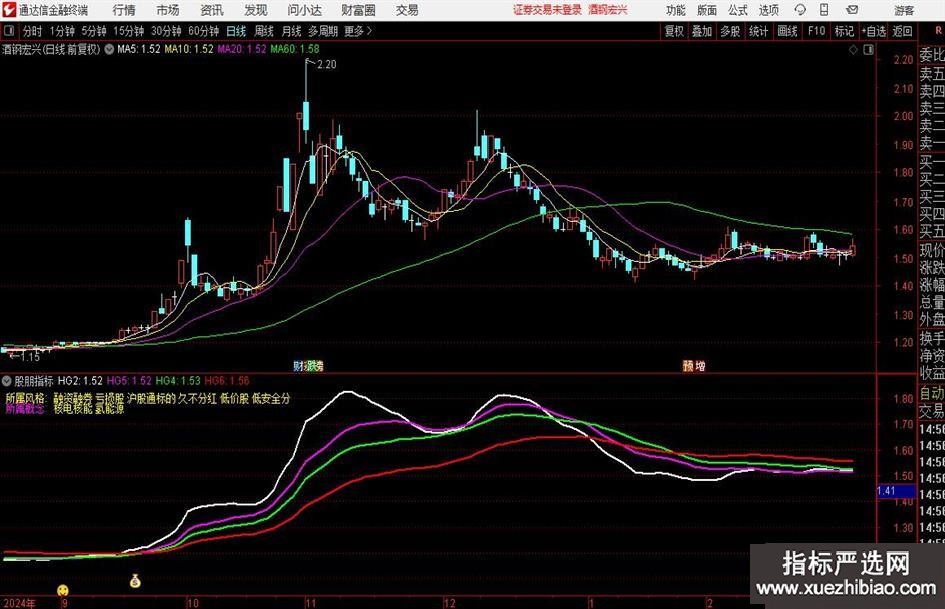Click the 2.20 high price label
The width and height of the screenshot is (945, 609).
click(327, 65)
